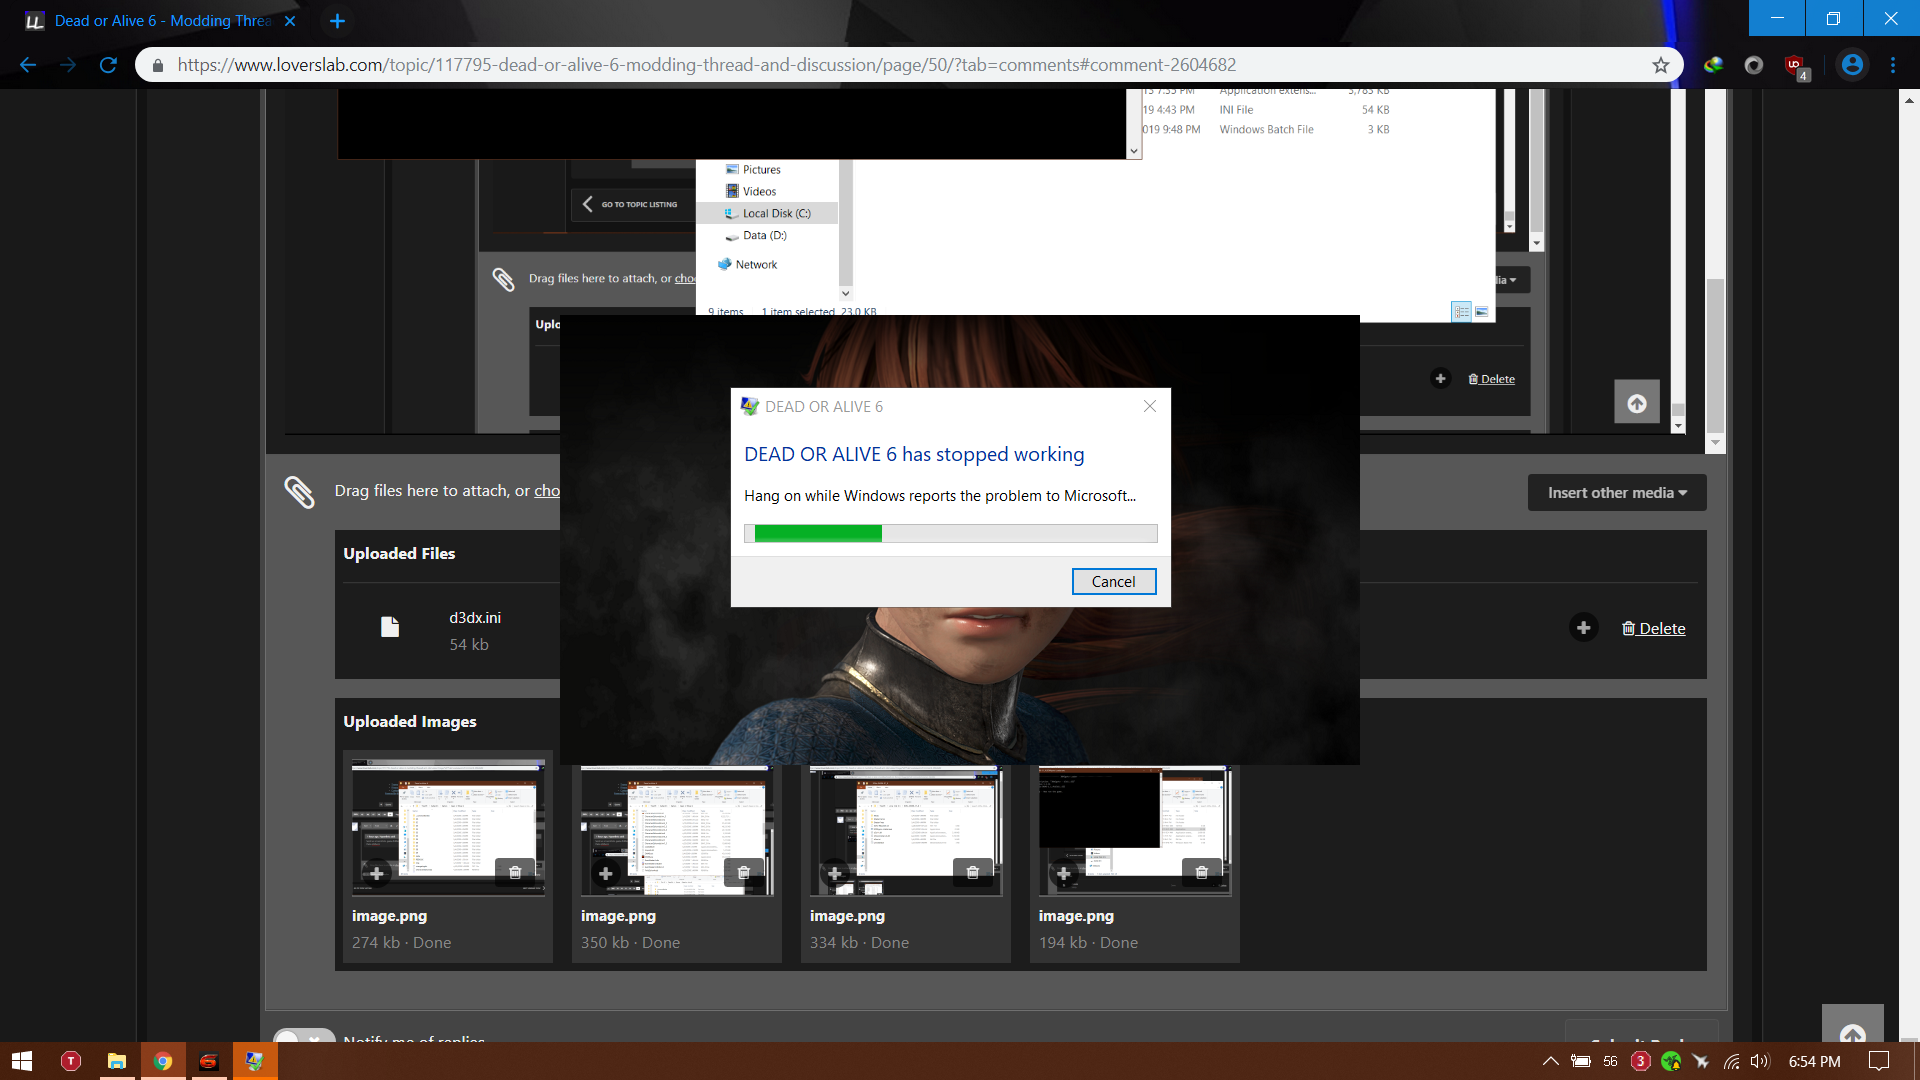Click the page scrollbar up arrow
Screen dimensions: 1920x1080
click(x=1909, y=100)
